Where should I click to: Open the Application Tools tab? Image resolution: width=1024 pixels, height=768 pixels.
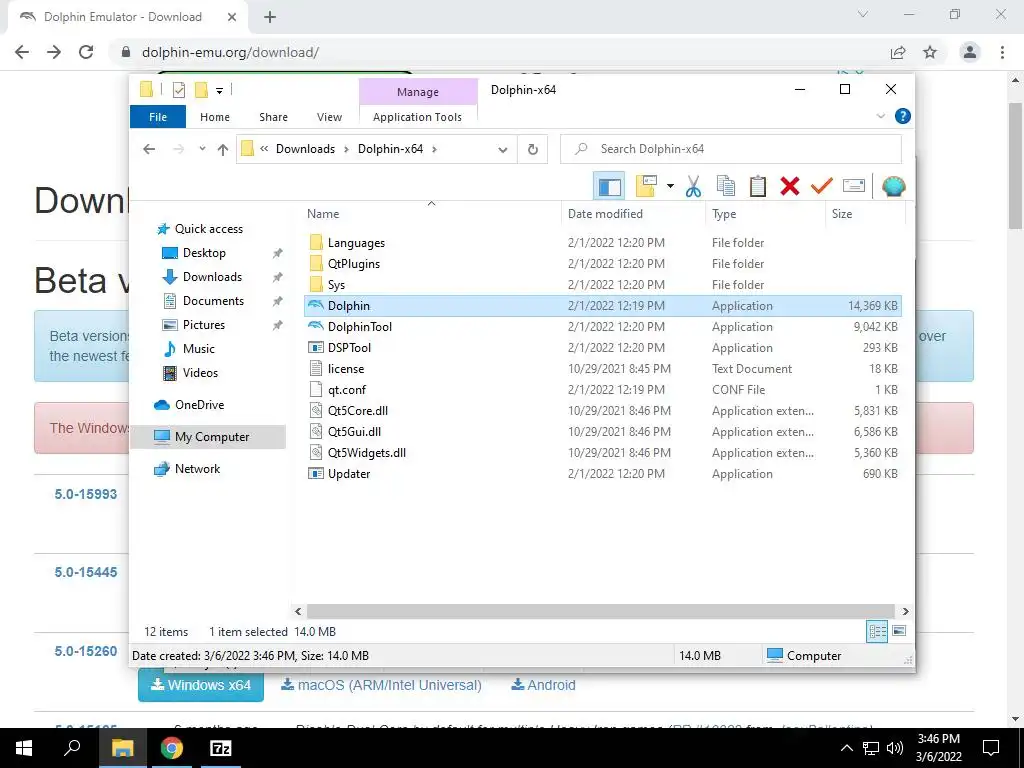417,117
